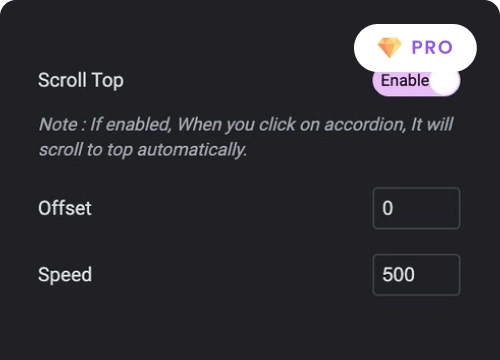
Task: Click the Offset label
Action: tap(65, 208)
